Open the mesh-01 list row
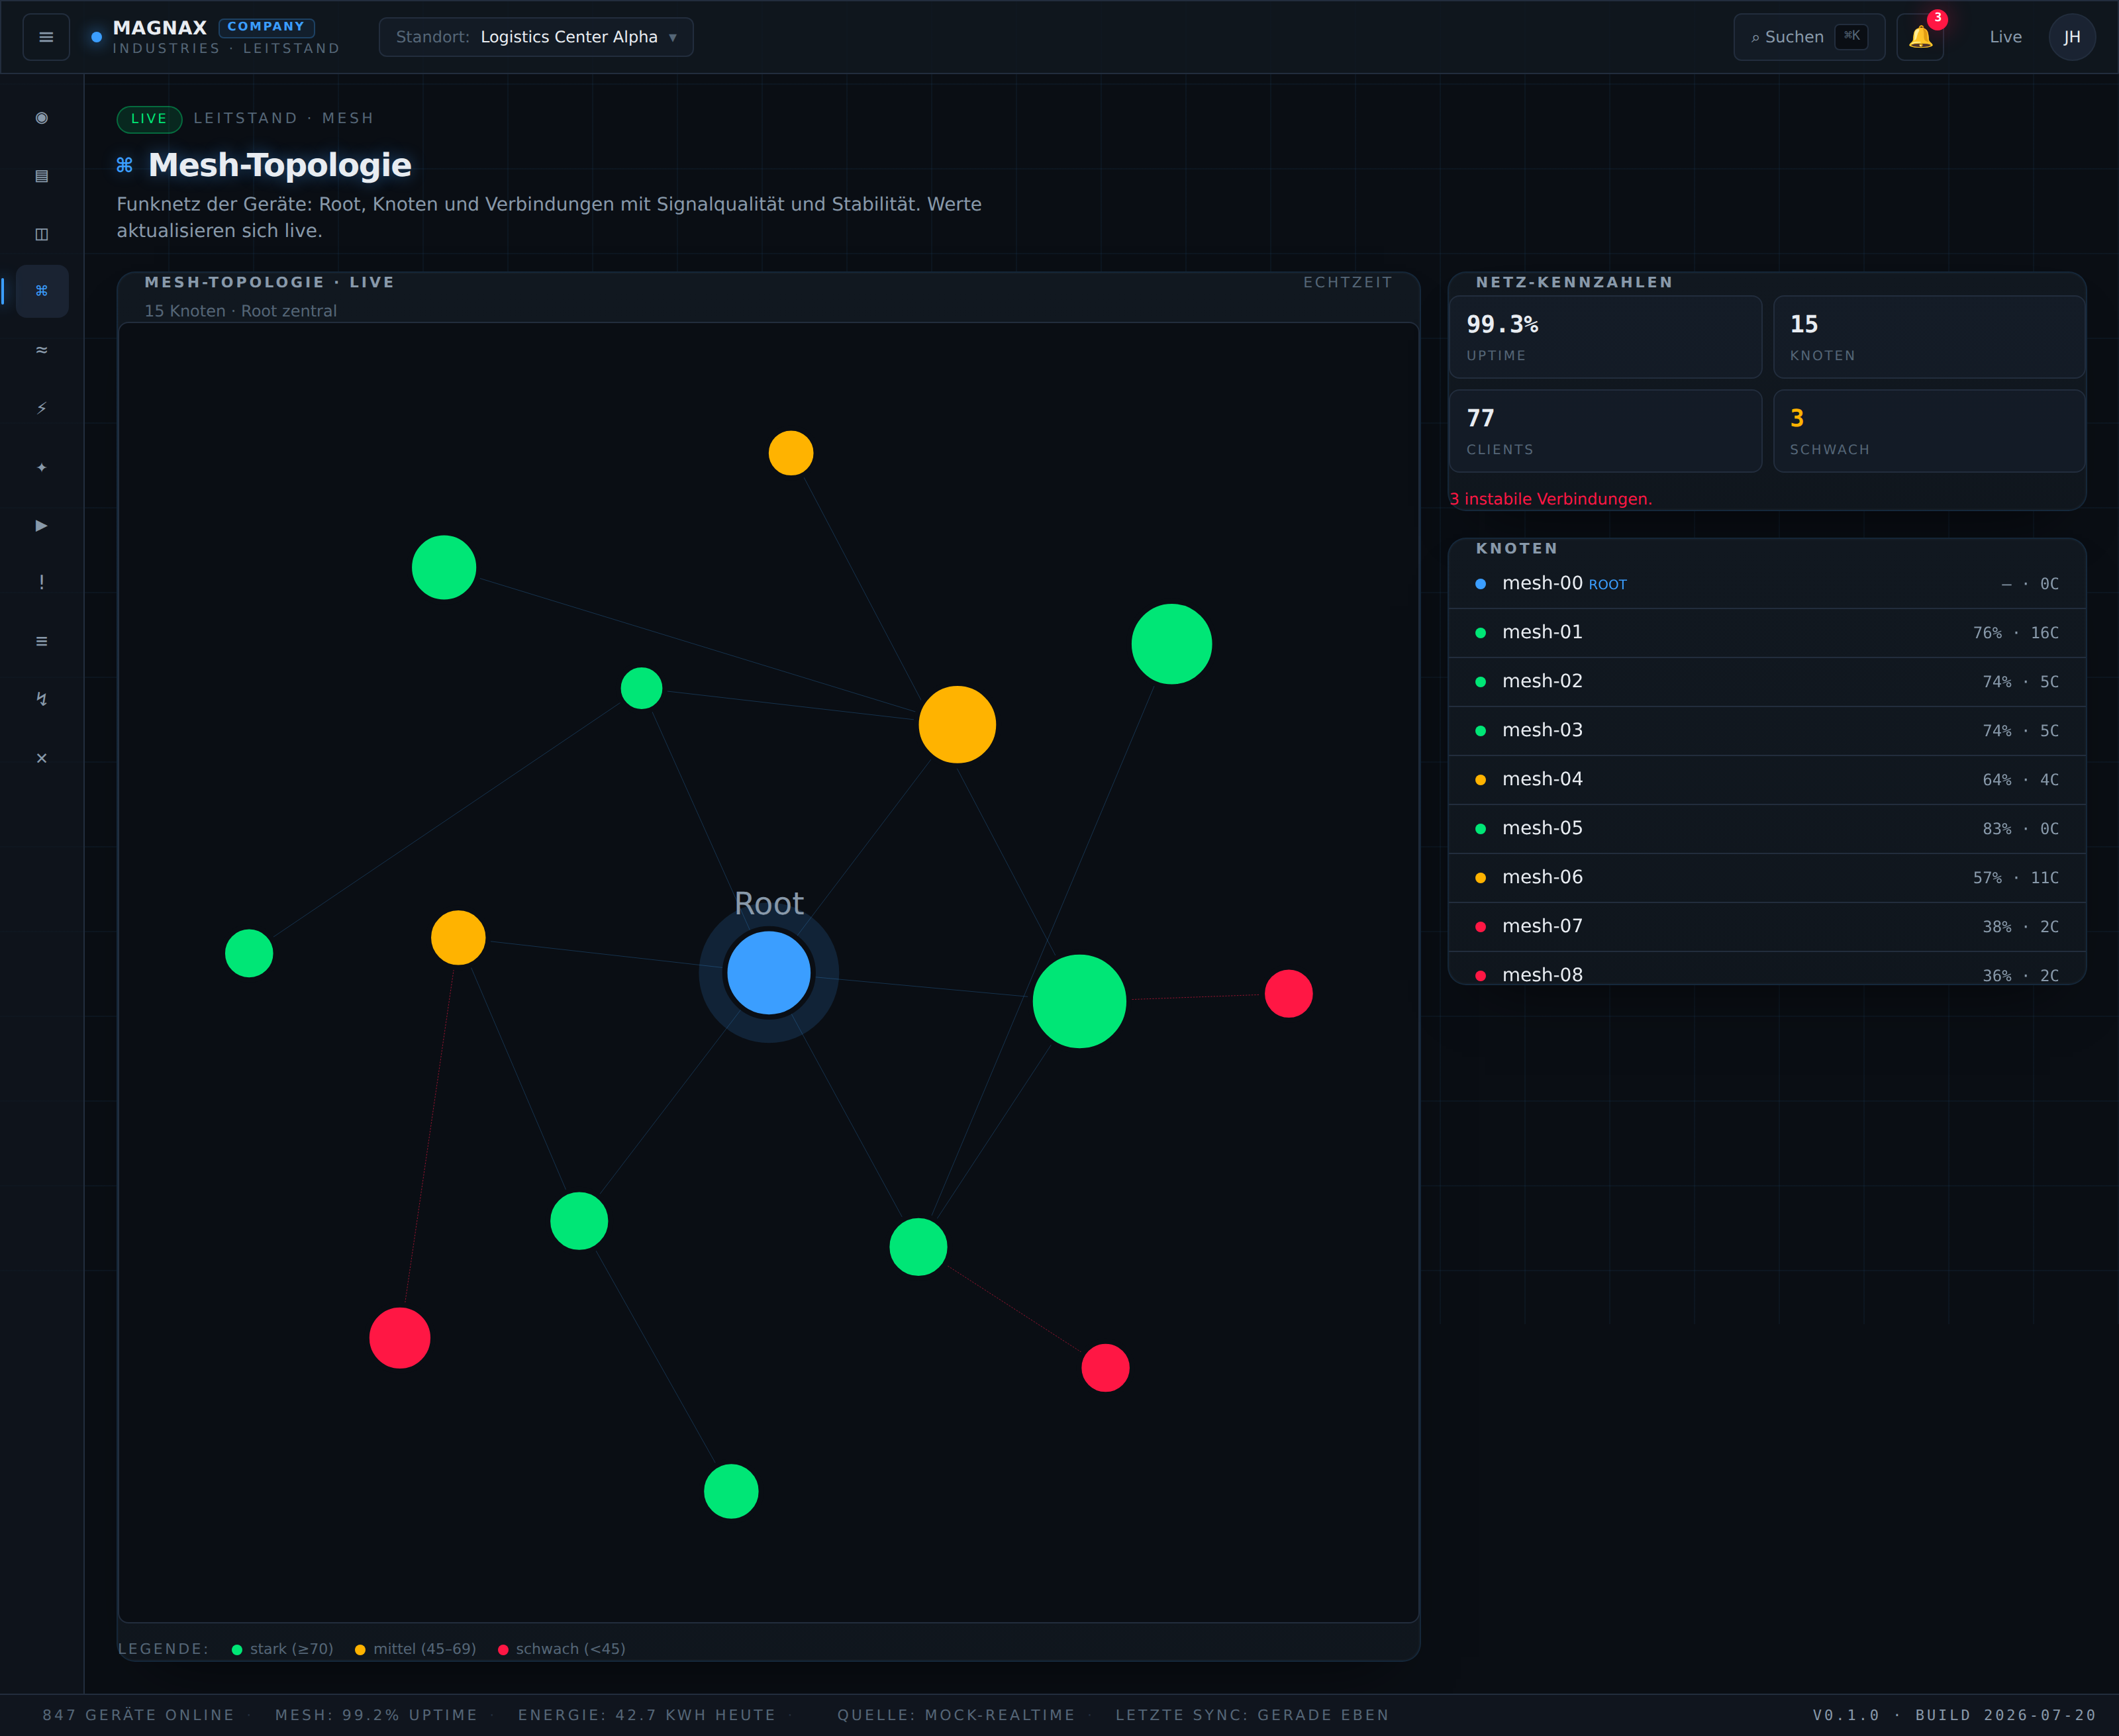 click(1767, 633)
